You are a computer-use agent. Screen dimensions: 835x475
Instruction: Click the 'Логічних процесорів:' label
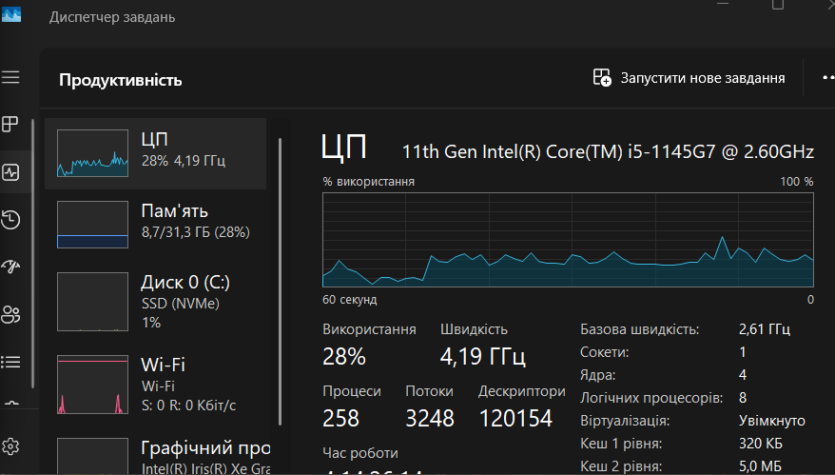click(651, 398)
